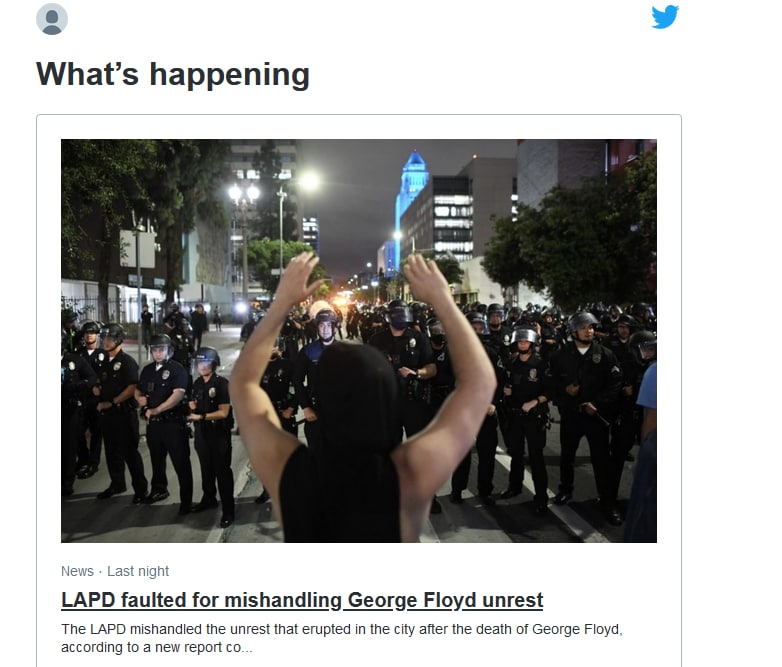Viewport: 782px width, 667px height.
Task: Click the word mishandling in the headline
Action: (x=283, y=600)
